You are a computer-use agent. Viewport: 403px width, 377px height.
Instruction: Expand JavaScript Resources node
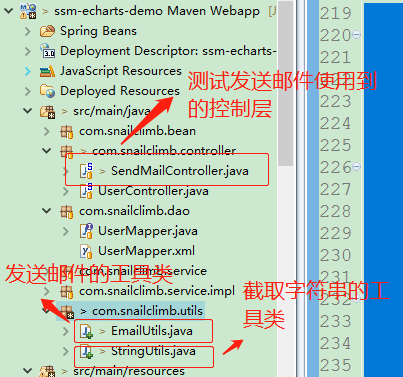click(28, 71)
